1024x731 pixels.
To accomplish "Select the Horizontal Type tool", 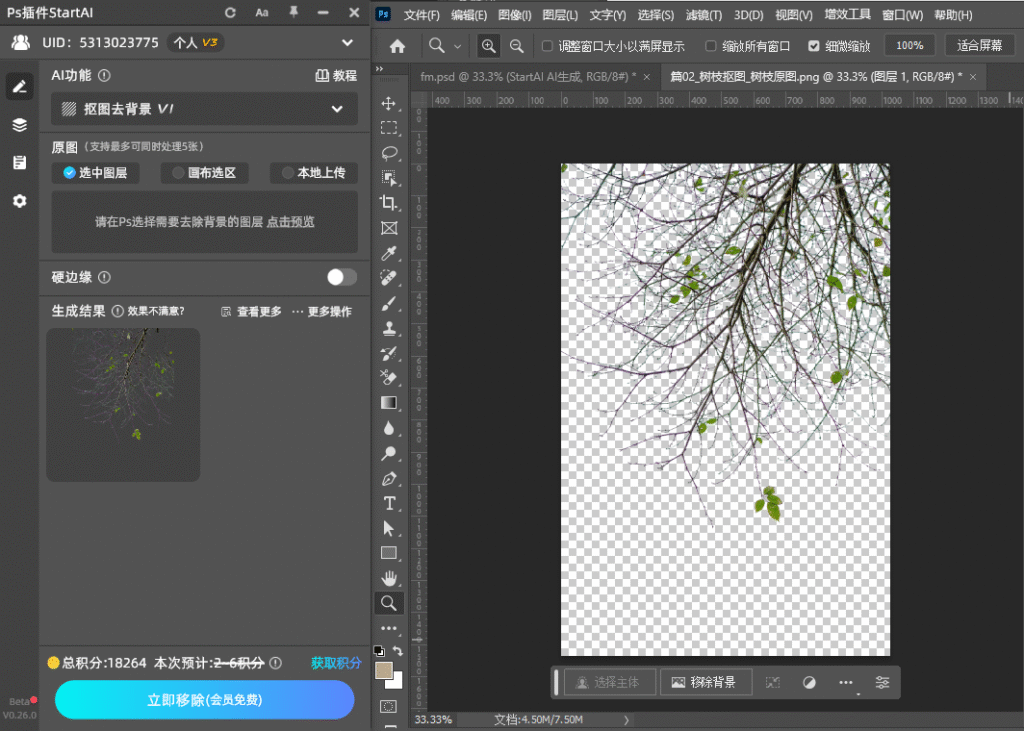I will [389, 503].
